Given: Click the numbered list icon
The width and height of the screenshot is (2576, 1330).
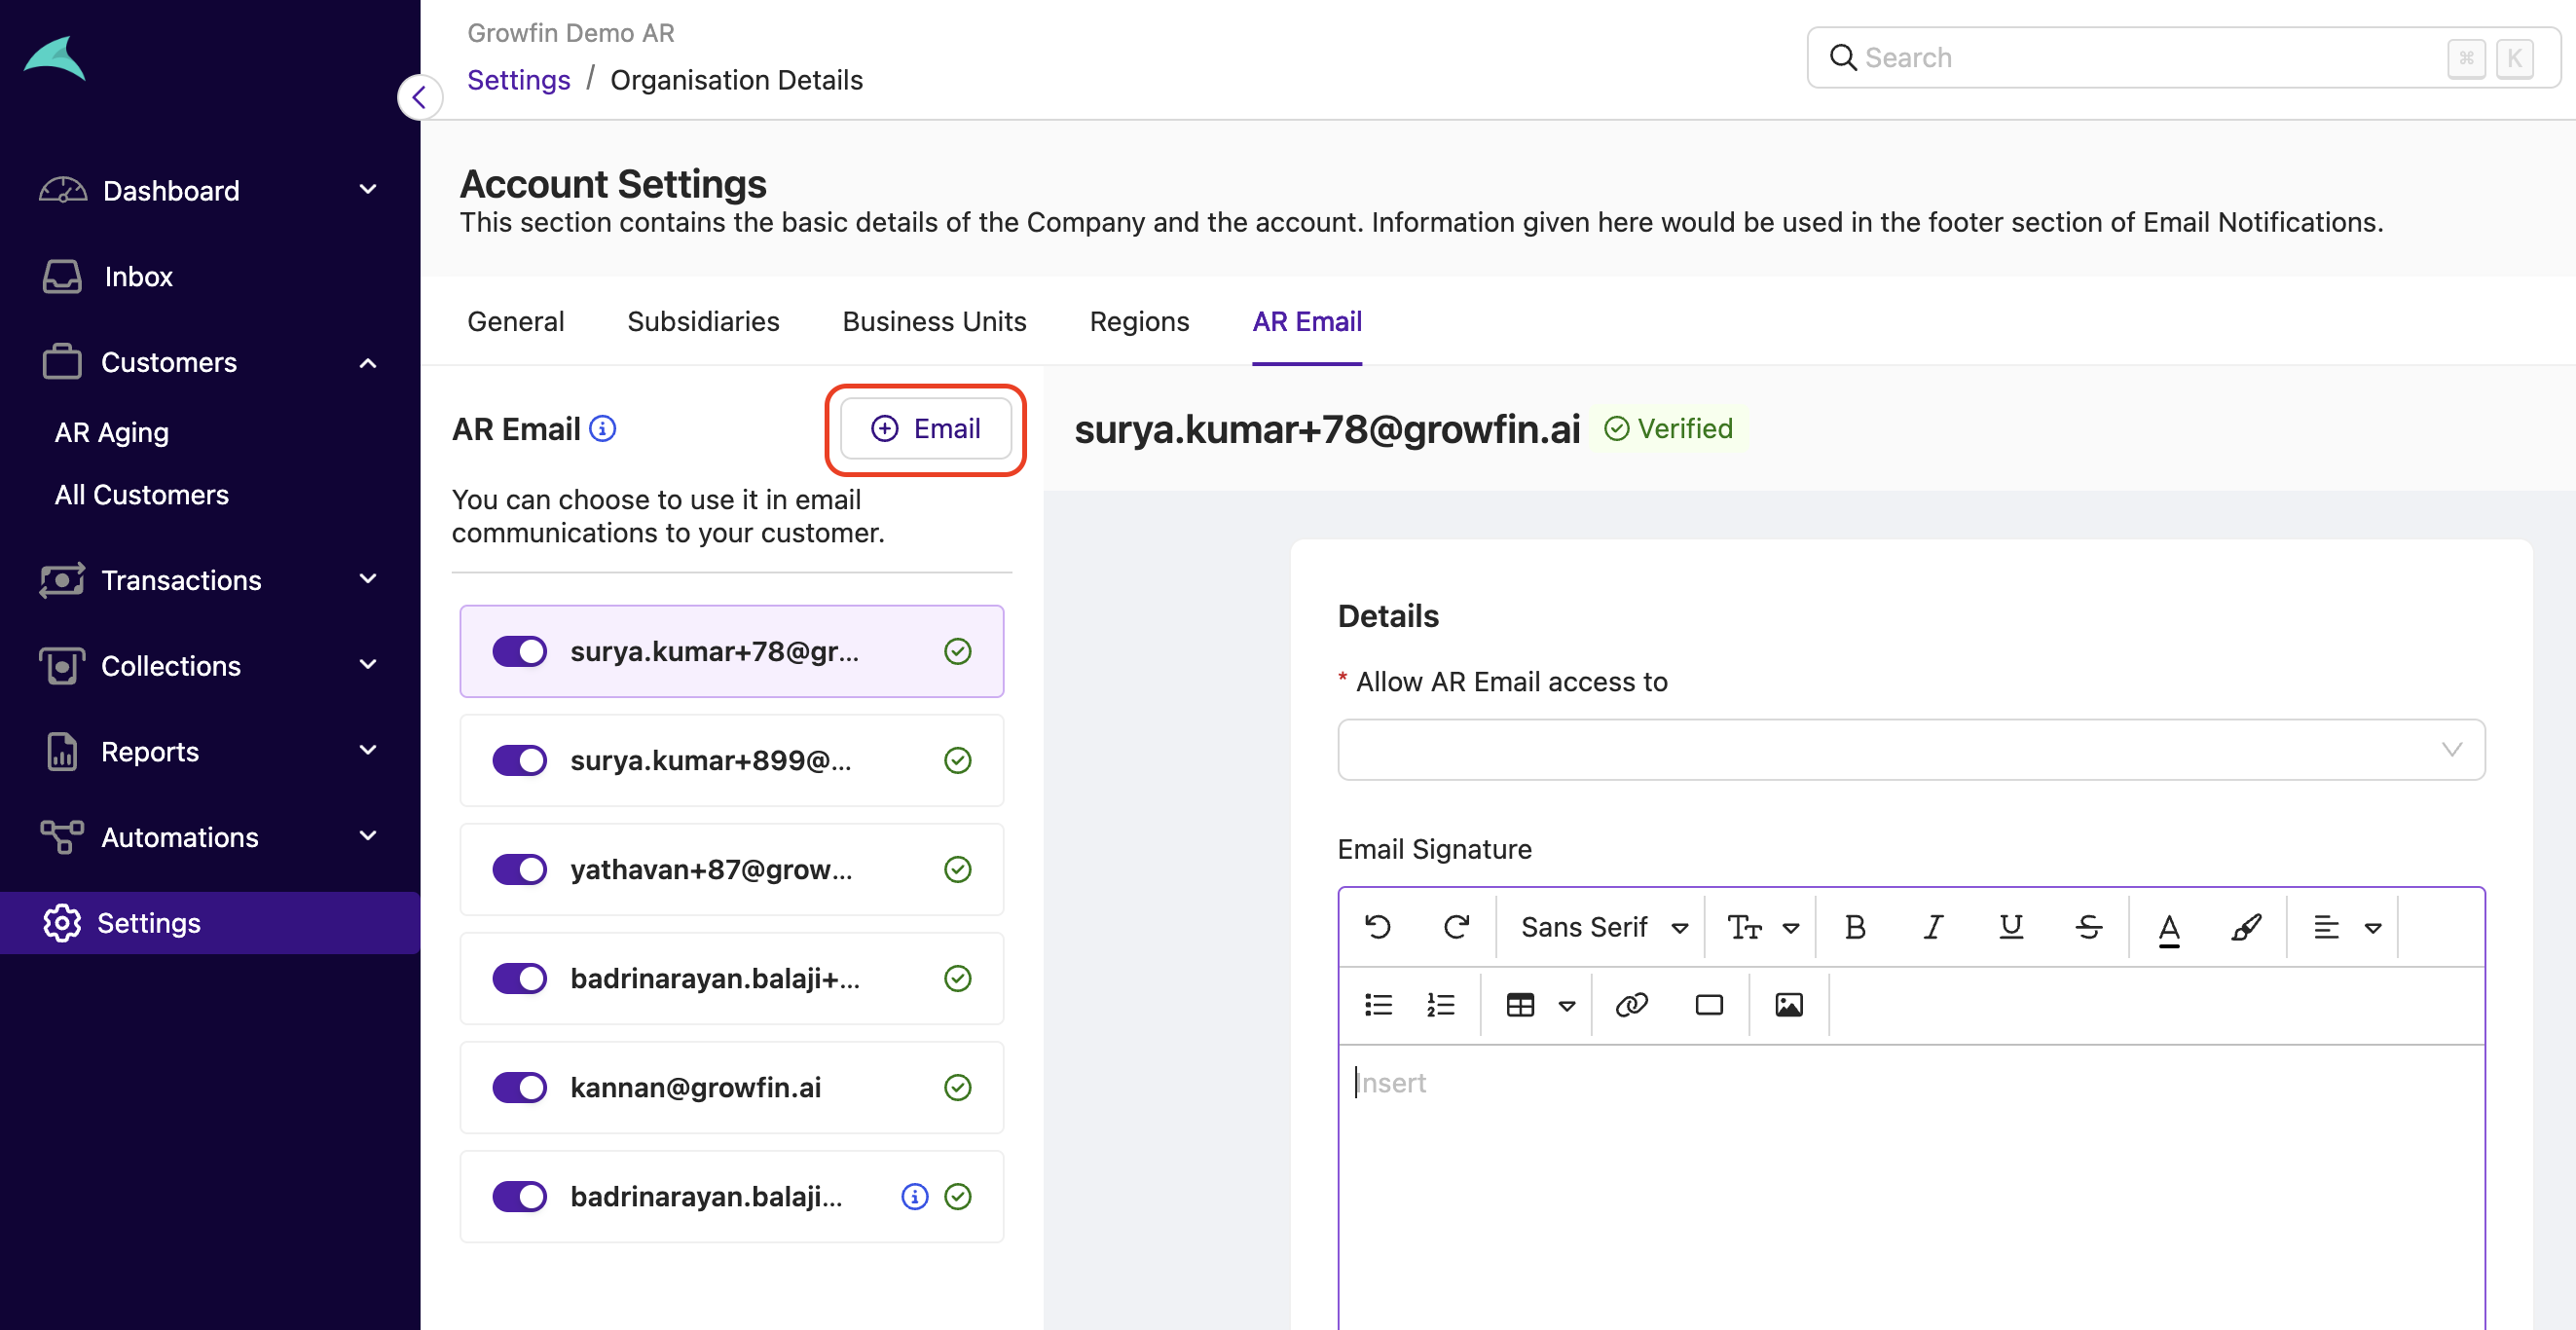Looking at the screenshot, I should click(1440, 1005).
